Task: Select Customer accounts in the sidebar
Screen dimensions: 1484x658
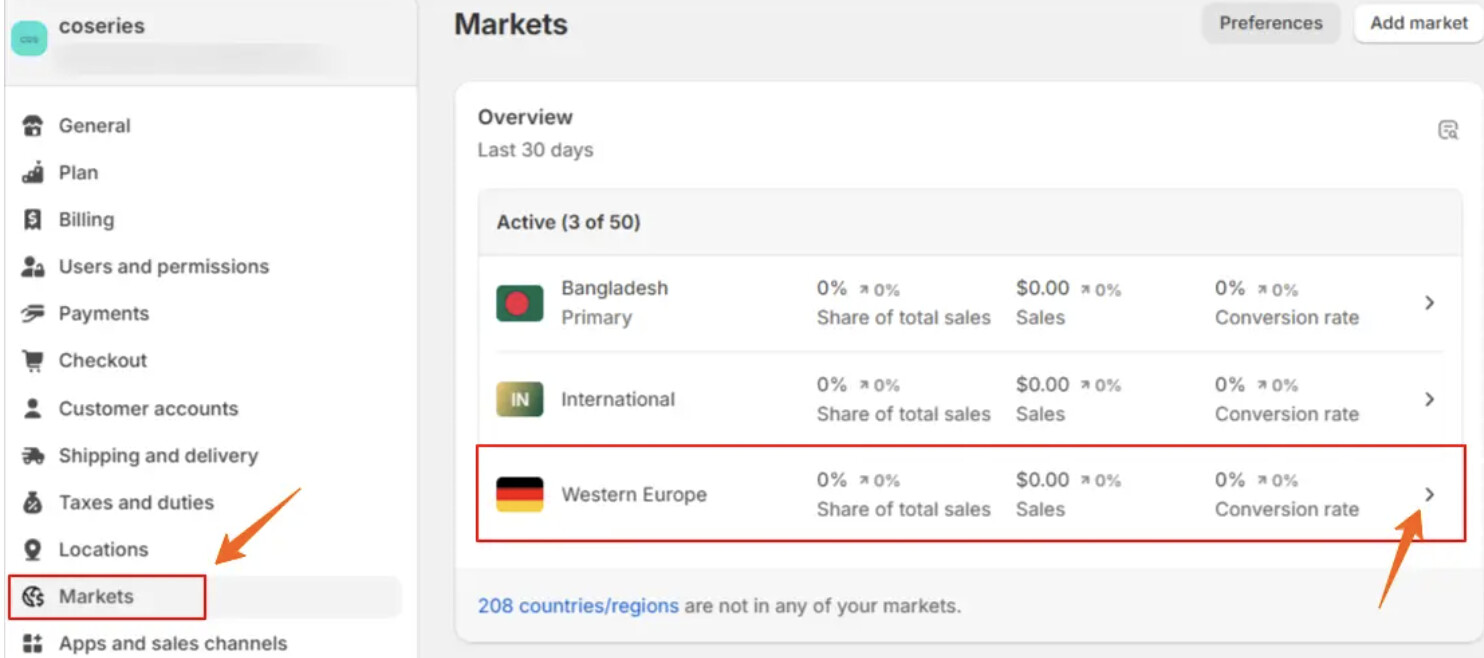Action: pos(148,409)
